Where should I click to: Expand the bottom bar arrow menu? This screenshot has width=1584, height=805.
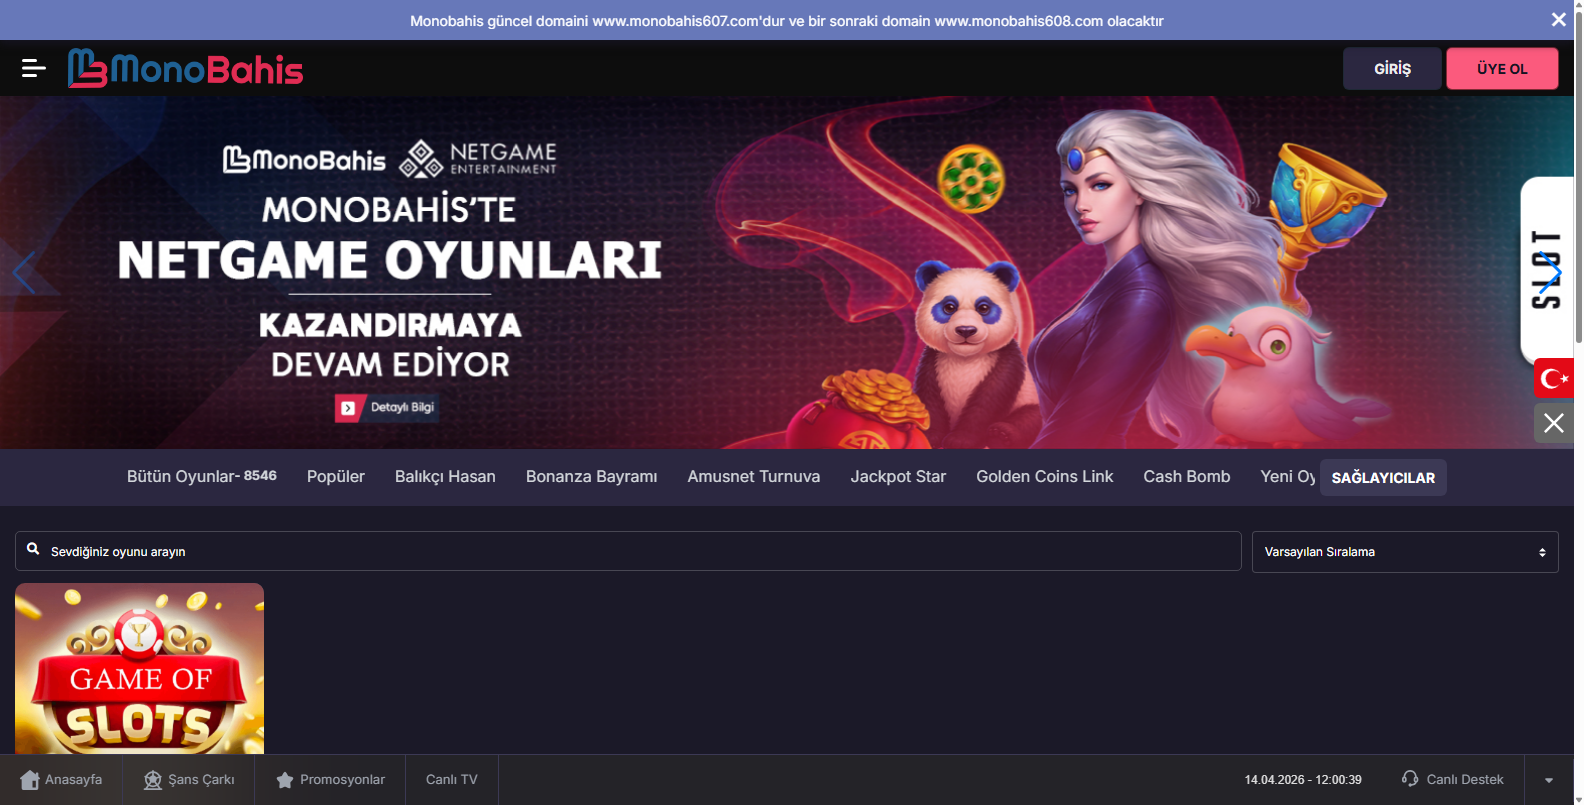[x=1548, y=780]
